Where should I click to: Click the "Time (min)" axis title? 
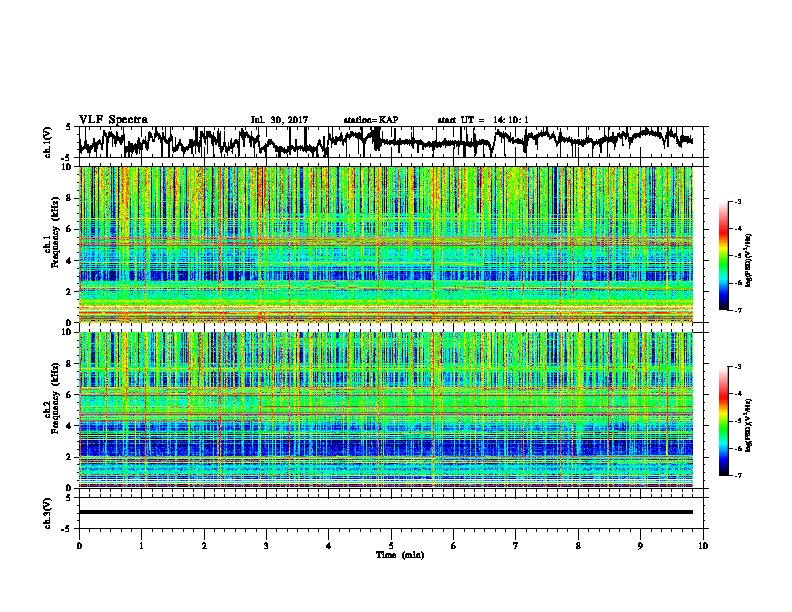(400, 555)
